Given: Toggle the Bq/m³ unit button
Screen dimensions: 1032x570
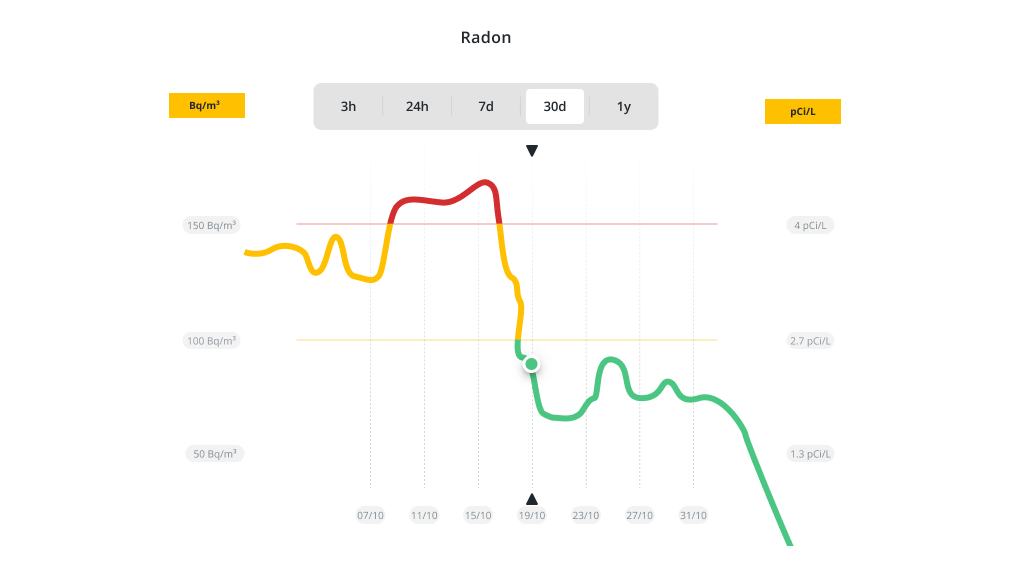Looking at the screenshot, I should coord(207,105).
